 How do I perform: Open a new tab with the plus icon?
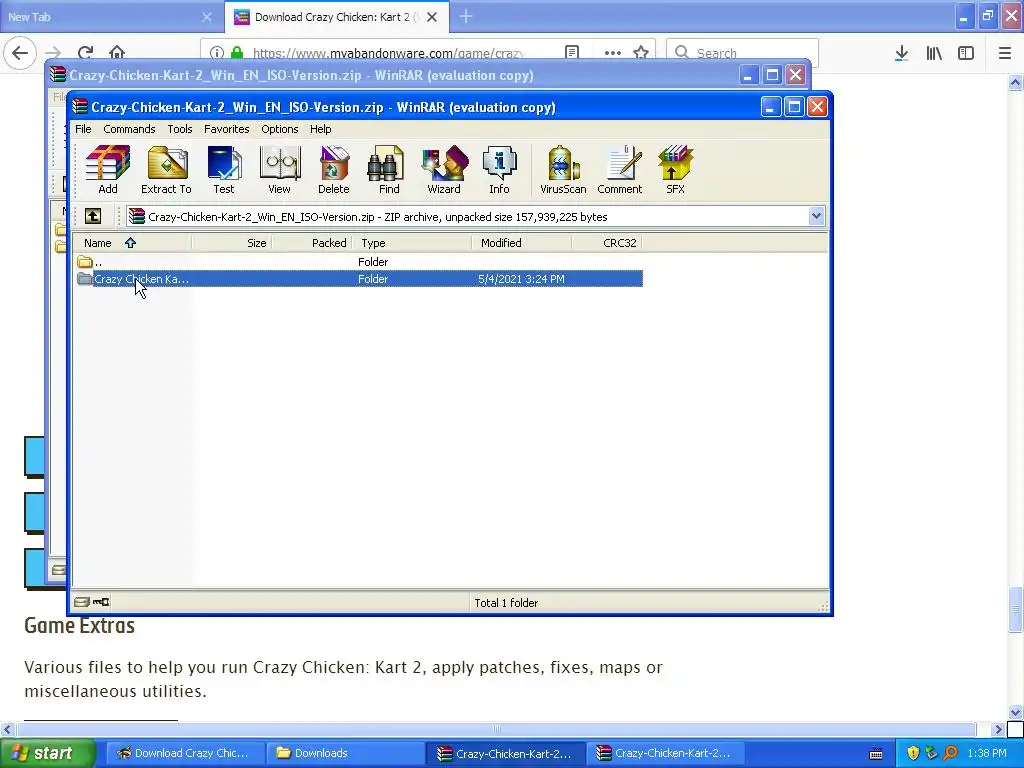tap(466, 17)
